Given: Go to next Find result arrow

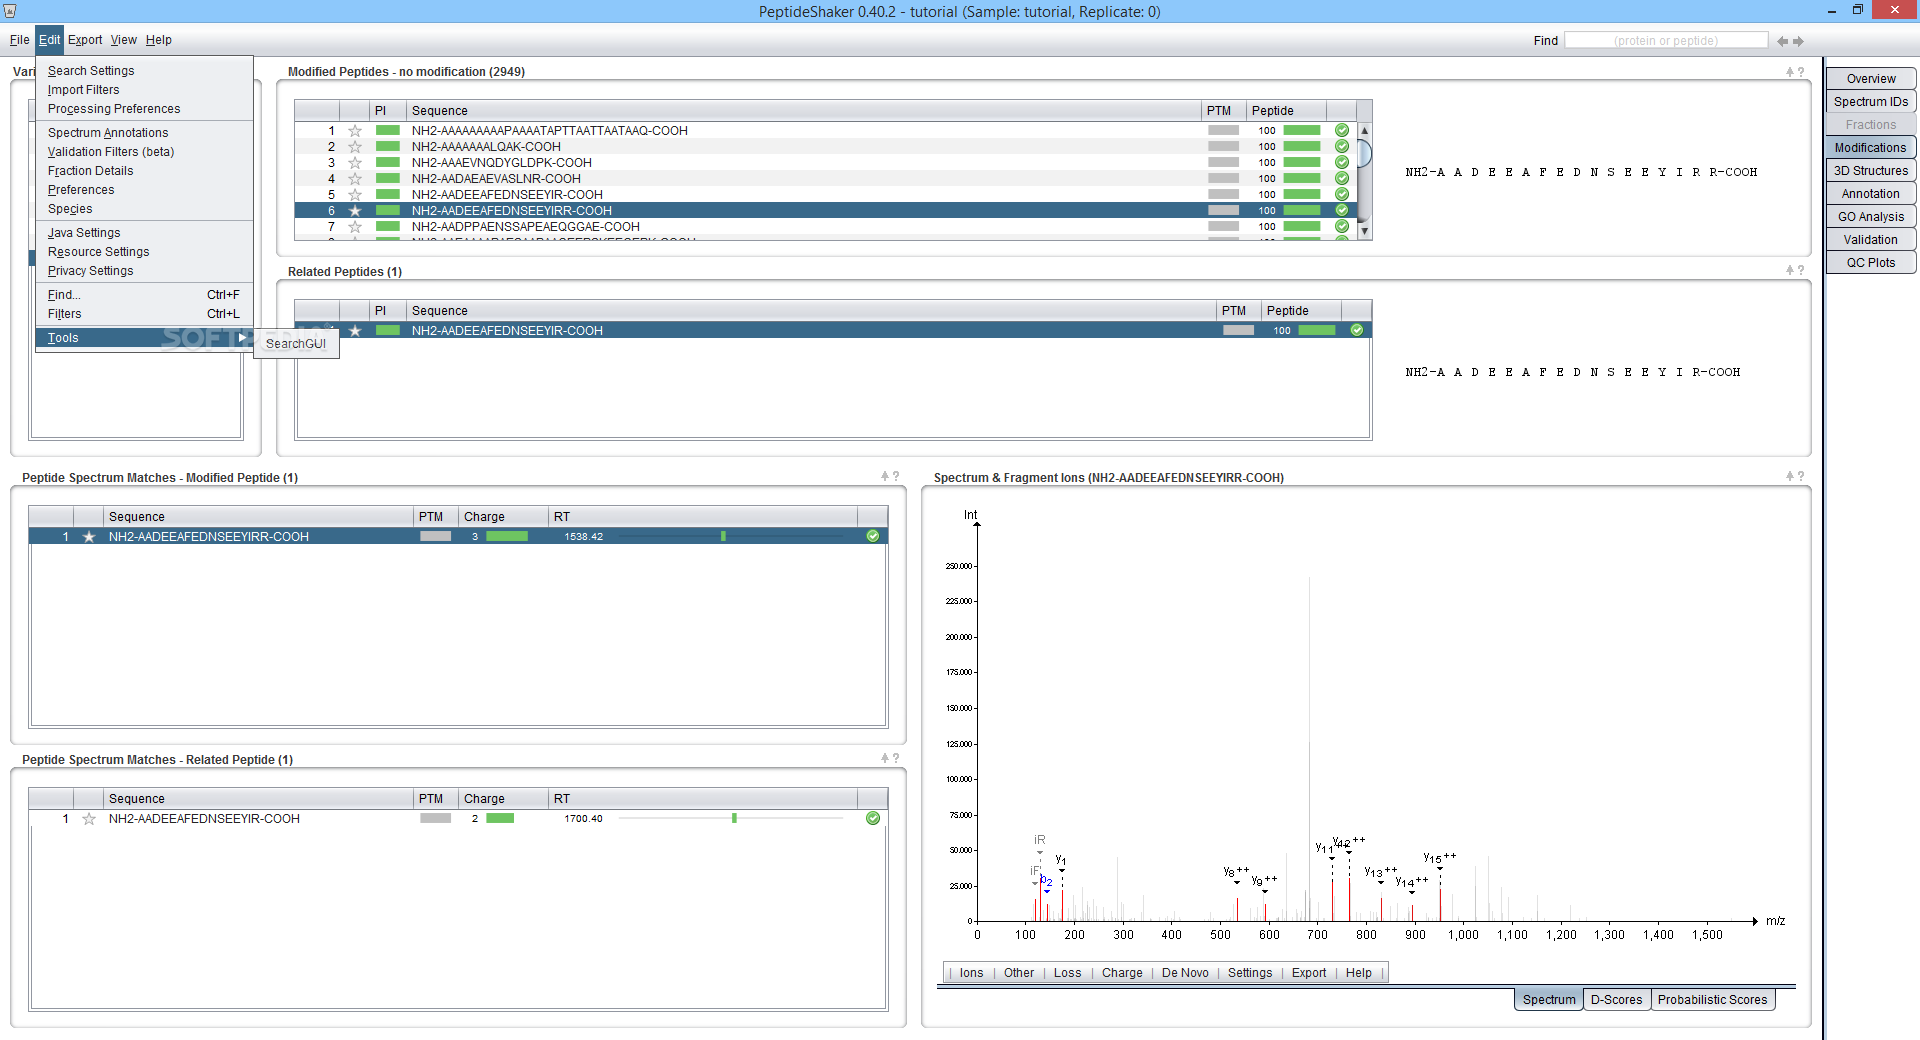Looking at the screenshot, I should point(1798,41).
